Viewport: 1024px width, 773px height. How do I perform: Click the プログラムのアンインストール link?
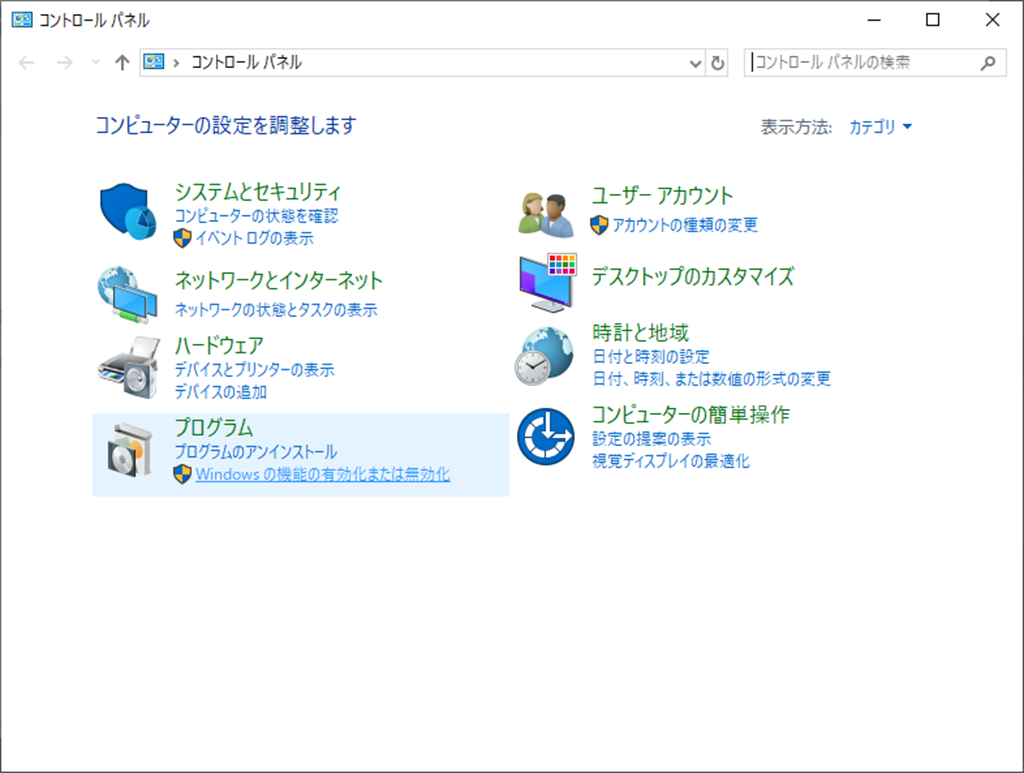pyautogui.click(x=256, y=452)
